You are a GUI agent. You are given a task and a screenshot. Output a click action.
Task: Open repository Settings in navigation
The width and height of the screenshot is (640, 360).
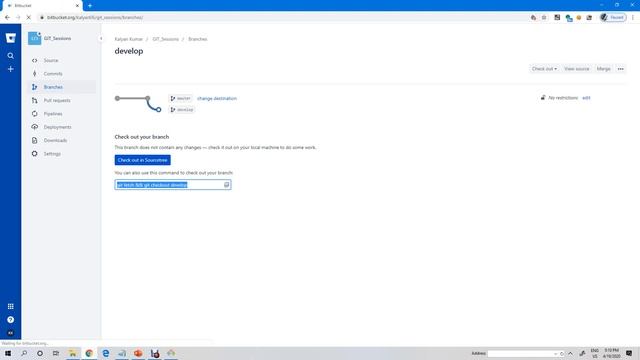[x=52, y=154]
